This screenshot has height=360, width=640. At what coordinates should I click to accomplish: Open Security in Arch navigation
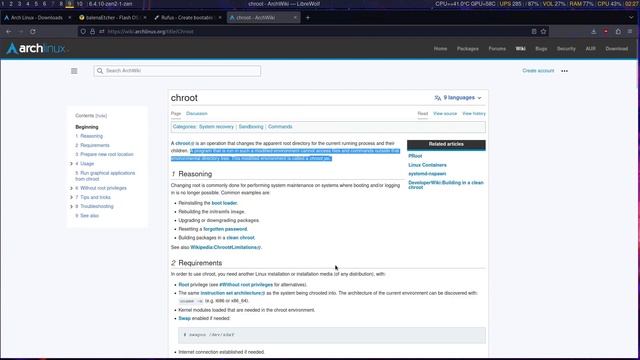click(x=566, y=49)
